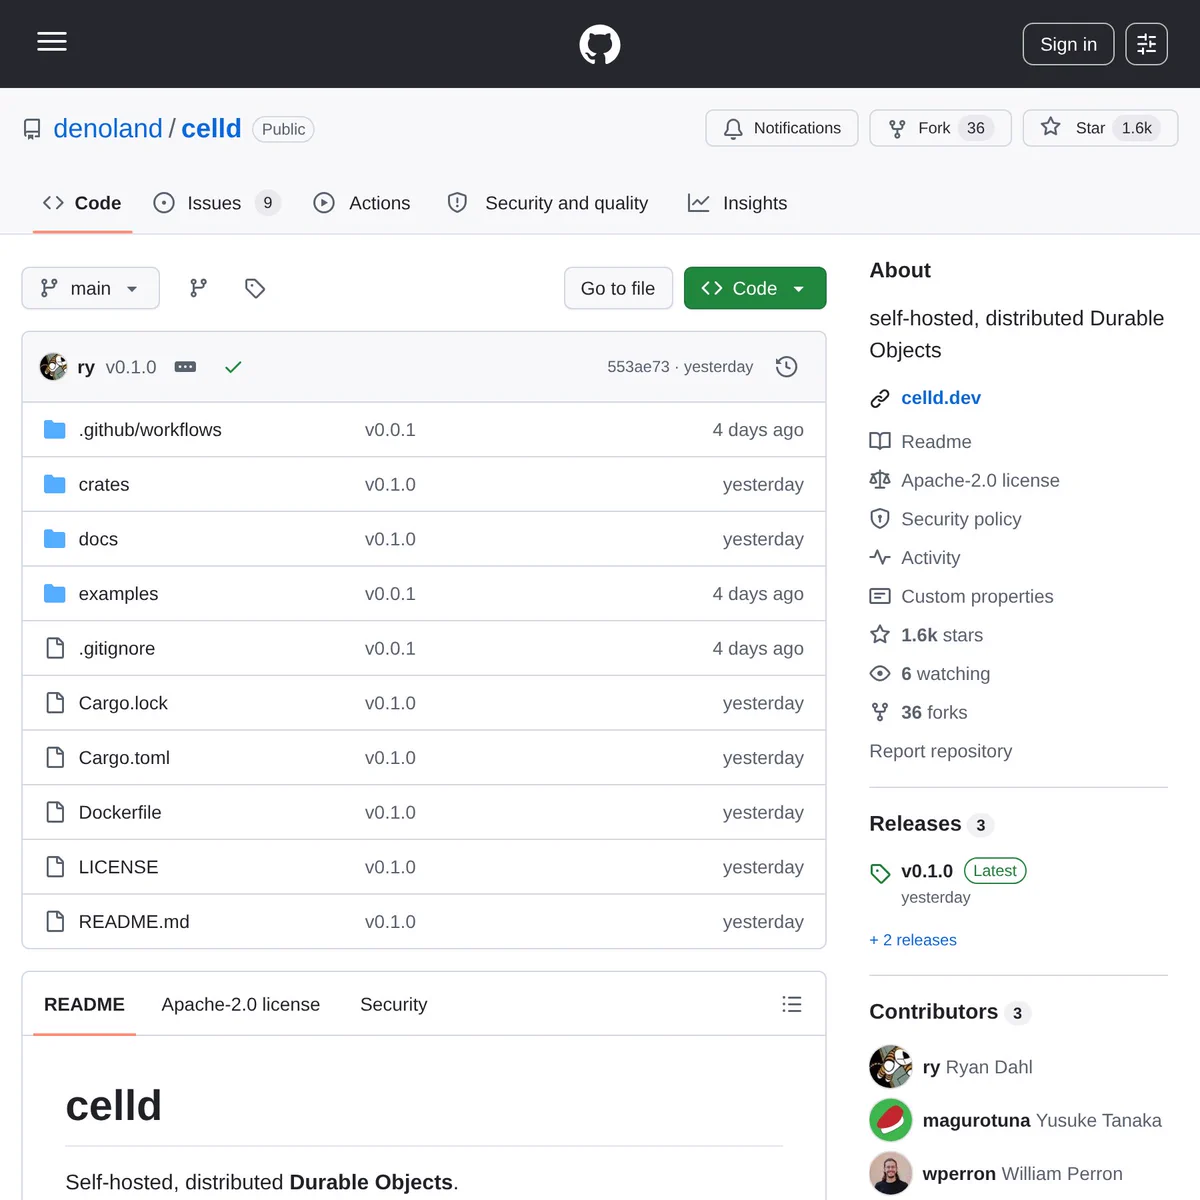The image size is (1200, 1200).
Task: Click the .github/workflows folder icon
Action: point(55,430)
